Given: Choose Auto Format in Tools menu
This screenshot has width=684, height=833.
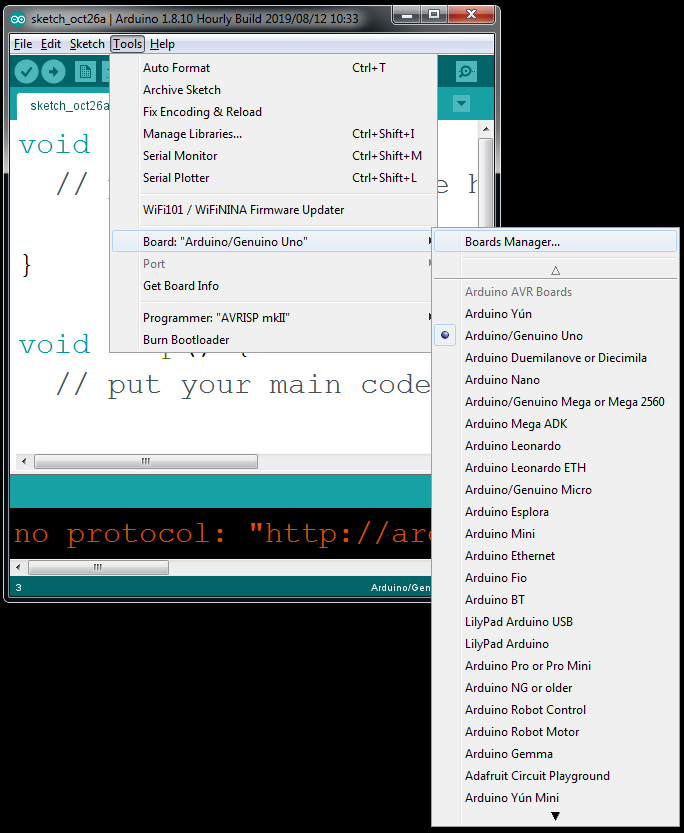Looking at the screenshot, I should [273, 68].
